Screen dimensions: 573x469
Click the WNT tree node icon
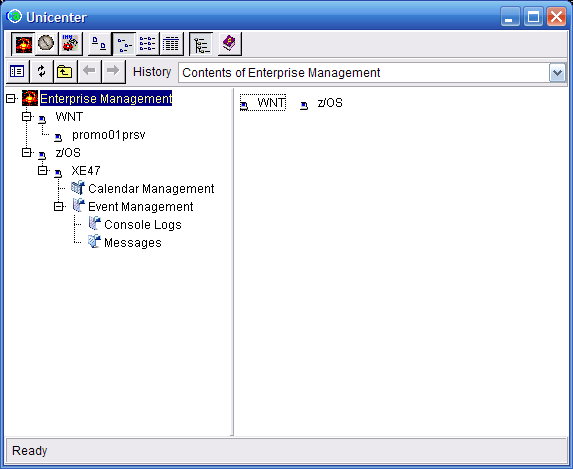click(42, 119)
